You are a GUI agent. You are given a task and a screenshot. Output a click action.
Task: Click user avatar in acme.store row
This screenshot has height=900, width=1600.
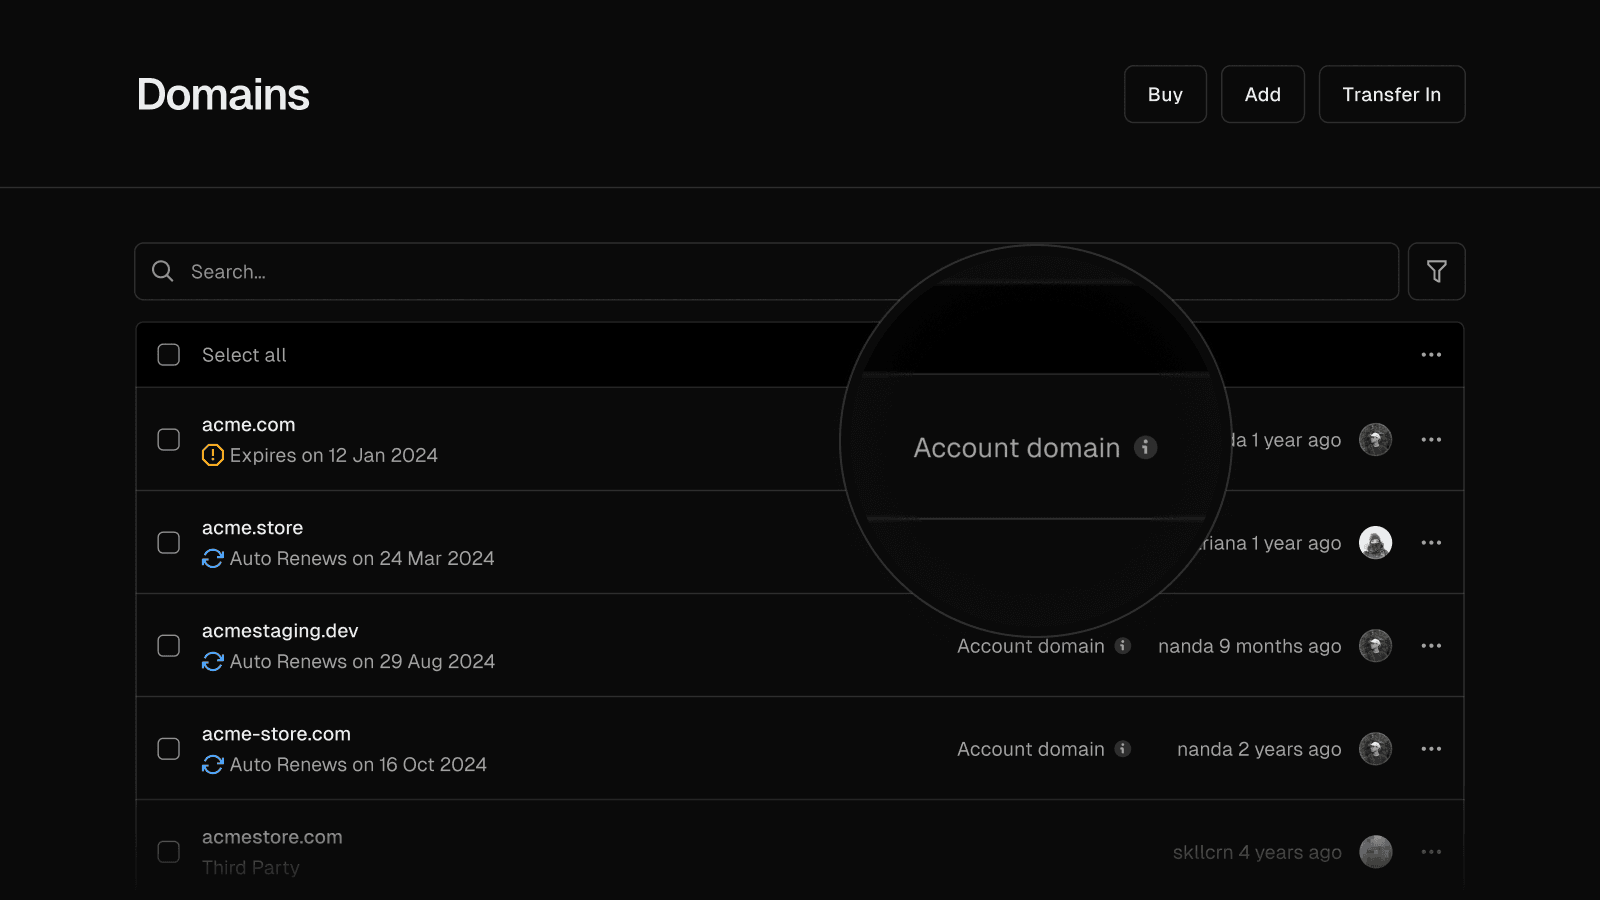[x=1375, y=543]
